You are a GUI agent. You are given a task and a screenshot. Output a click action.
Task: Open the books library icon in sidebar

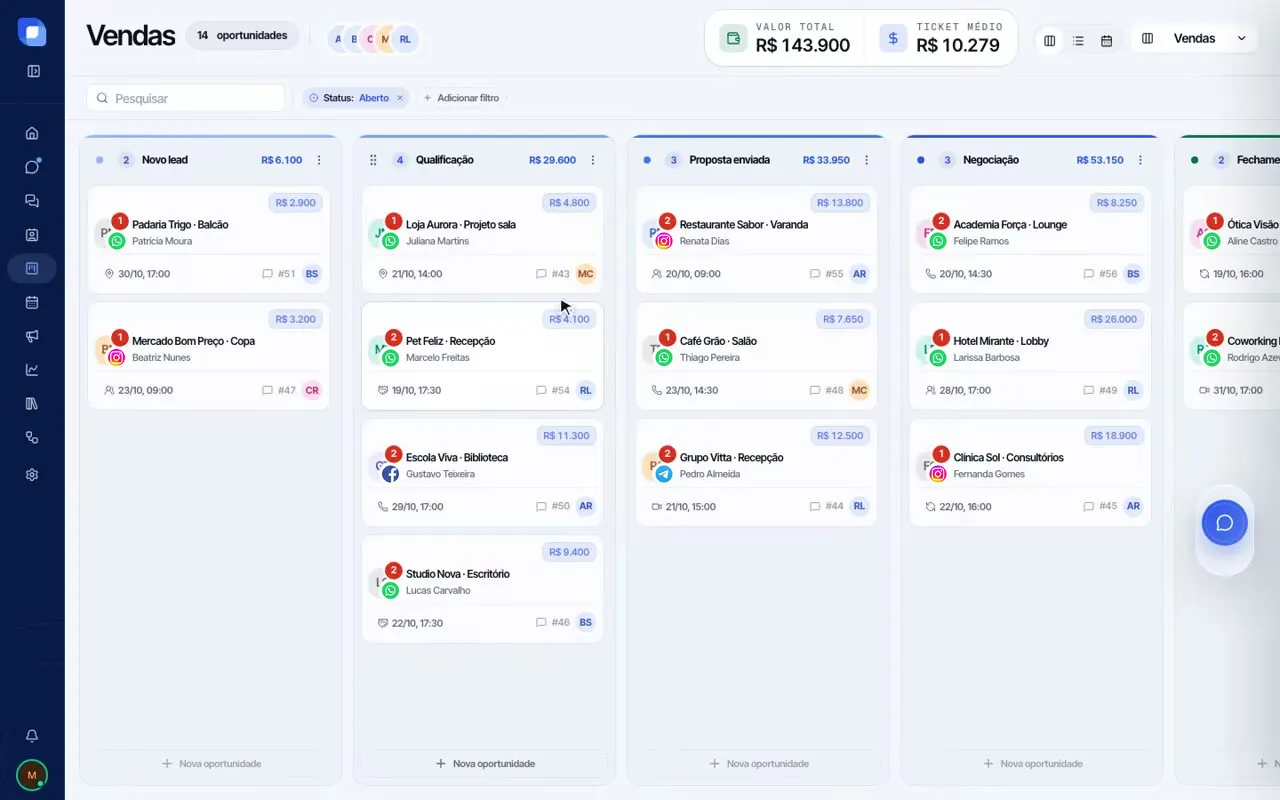click(32, 404)
